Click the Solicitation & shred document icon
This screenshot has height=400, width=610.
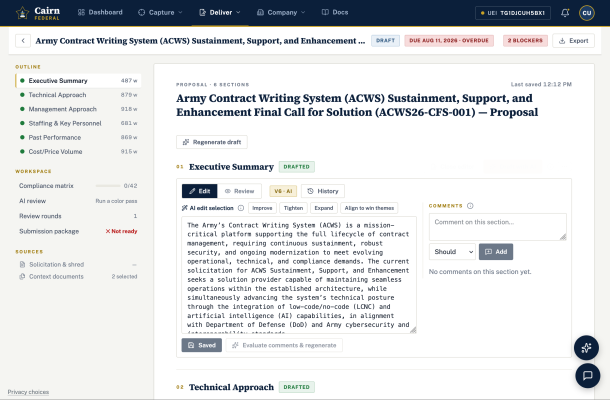pos(22,265)
